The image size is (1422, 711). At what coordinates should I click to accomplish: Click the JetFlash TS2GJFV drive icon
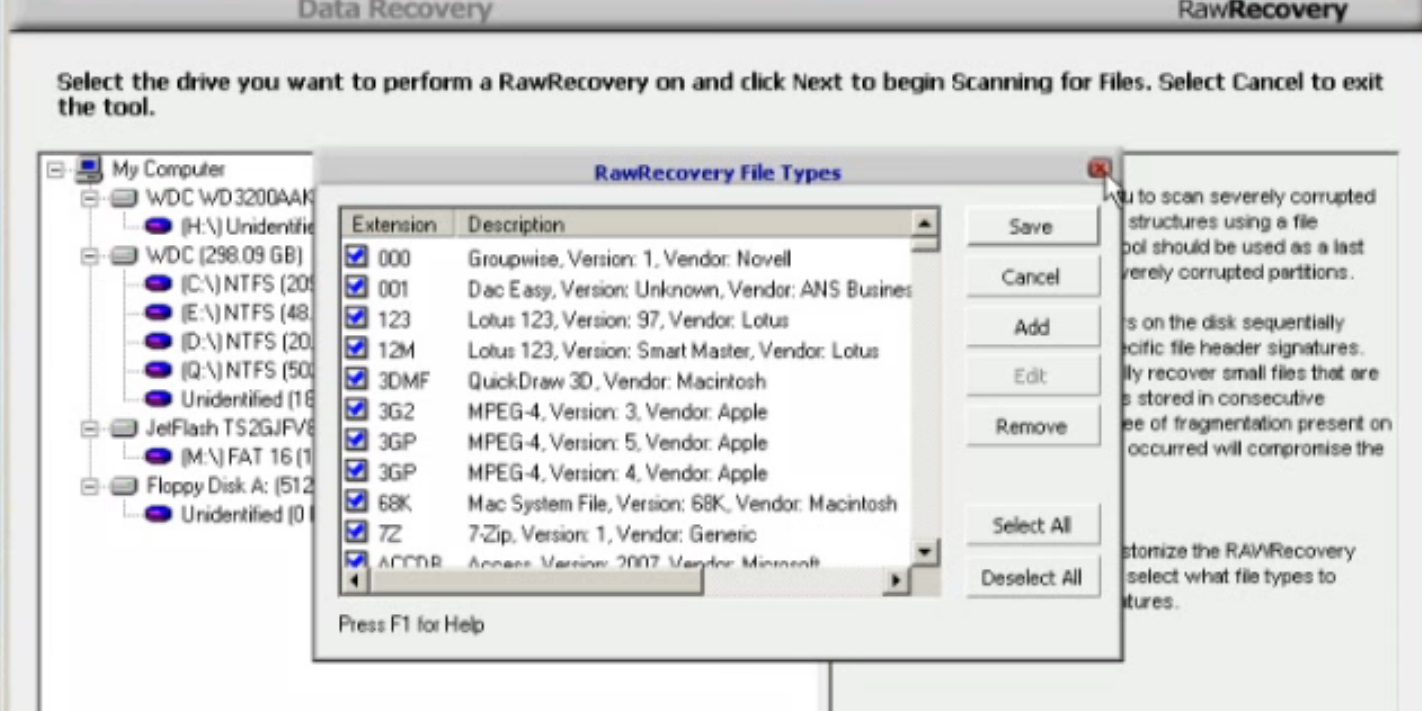point(124,428)
